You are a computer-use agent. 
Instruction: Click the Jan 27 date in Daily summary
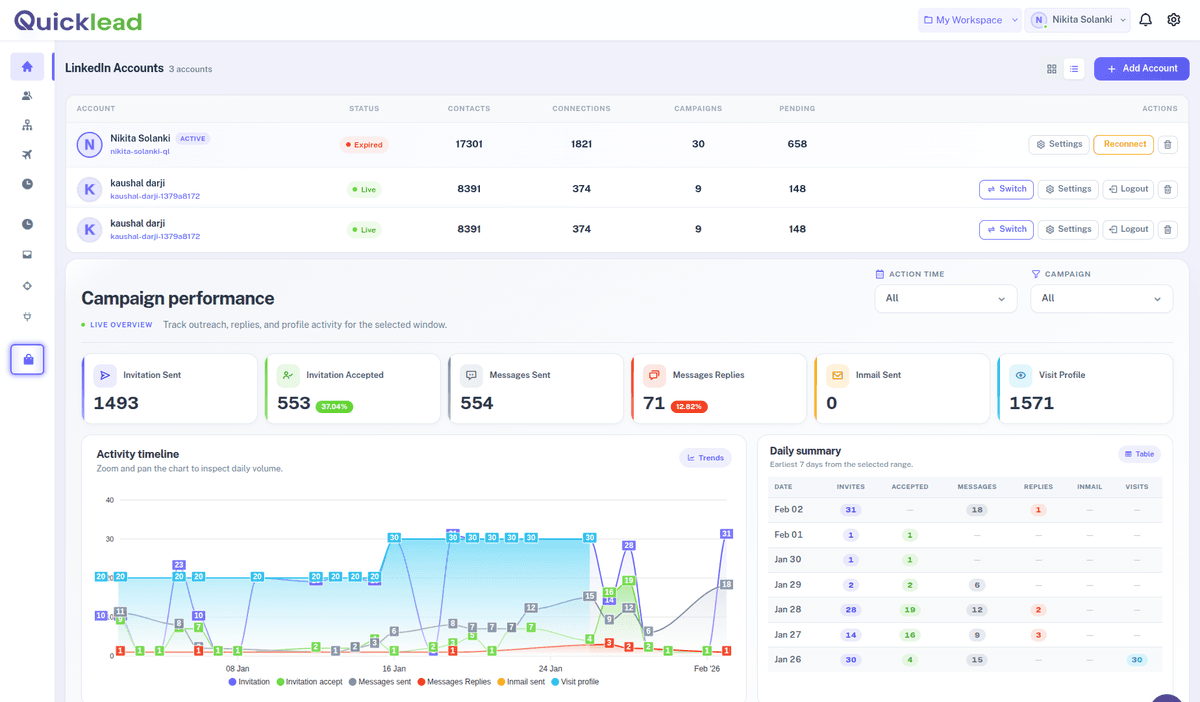pos(788,634)
